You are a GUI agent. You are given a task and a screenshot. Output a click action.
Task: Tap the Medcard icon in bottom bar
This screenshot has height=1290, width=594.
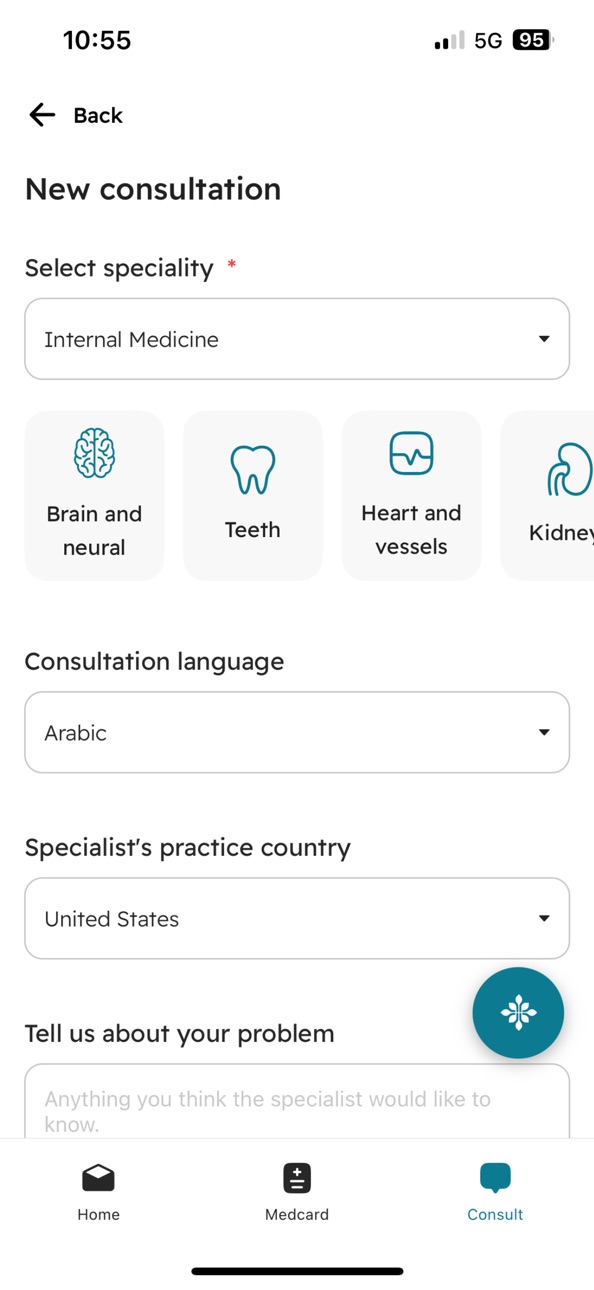[297, 1178]
